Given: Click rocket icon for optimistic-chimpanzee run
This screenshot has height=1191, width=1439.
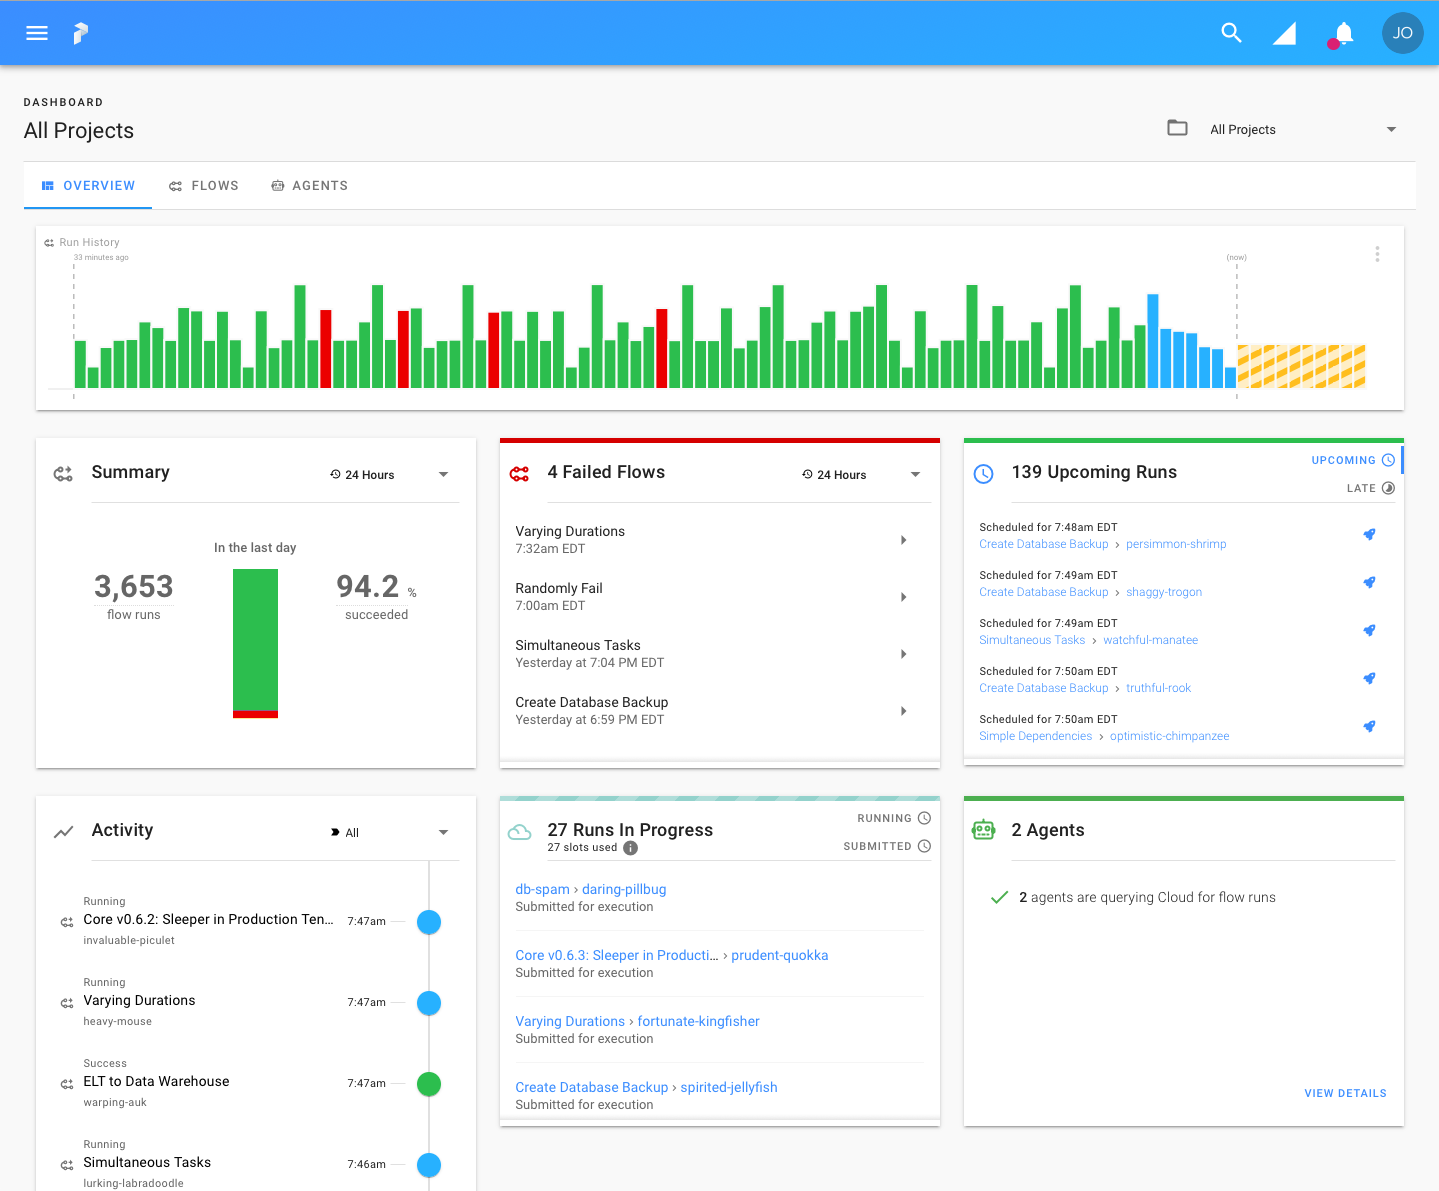Looking at the screenshot, I should 1369,726.
